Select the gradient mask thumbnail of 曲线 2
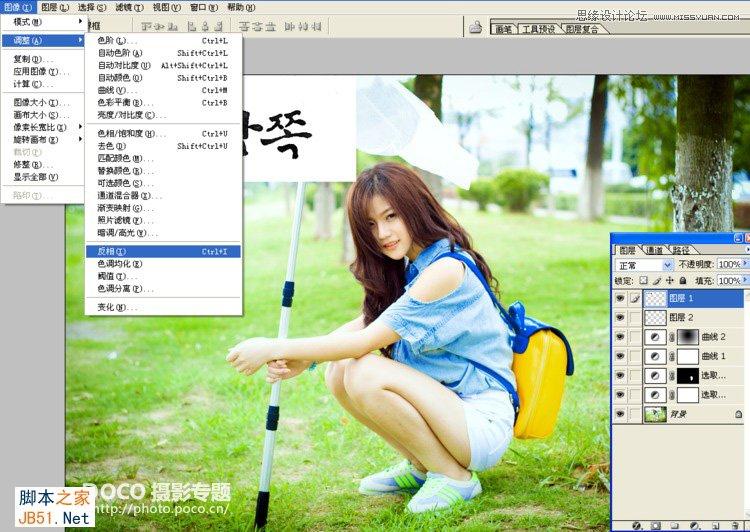The width and height of the screenshot is (750, 532). (688, 337)
